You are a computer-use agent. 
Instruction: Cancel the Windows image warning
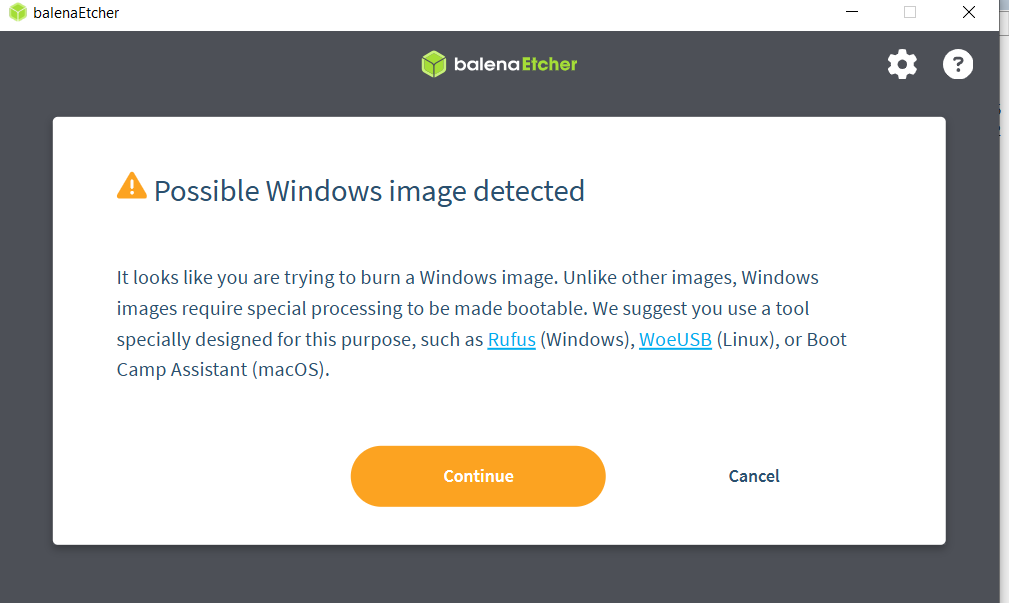tap(754, 476)
